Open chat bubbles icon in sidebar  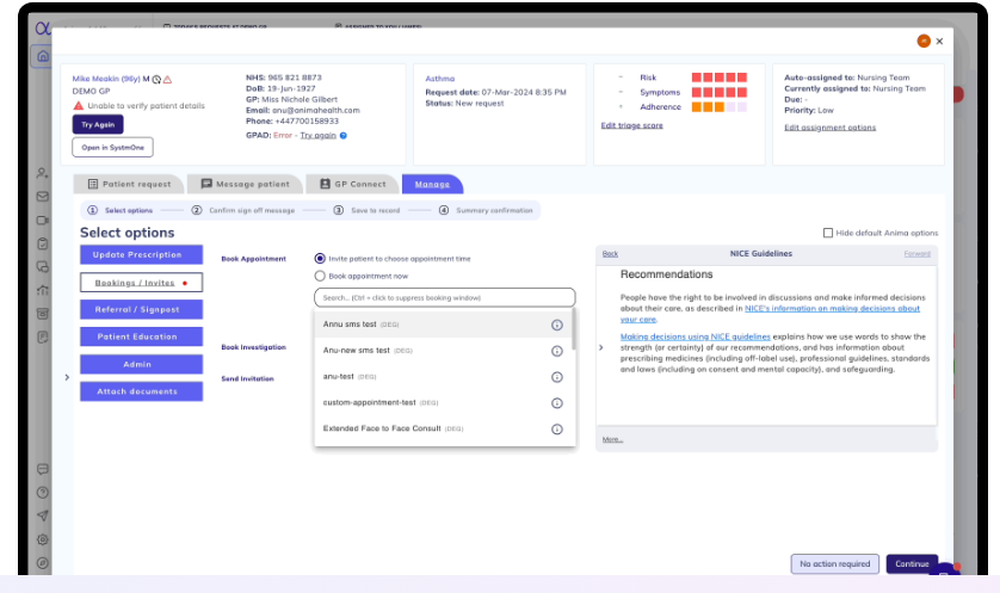[x=42, y=267]
